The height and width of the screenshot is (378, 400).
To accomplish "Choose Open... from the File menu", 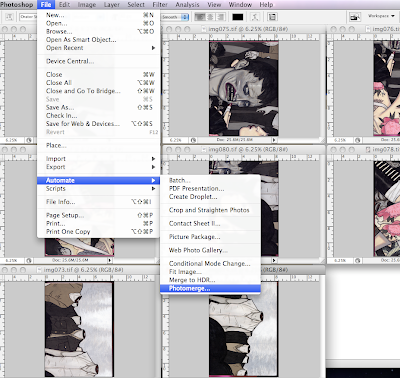I will (98, 23).
